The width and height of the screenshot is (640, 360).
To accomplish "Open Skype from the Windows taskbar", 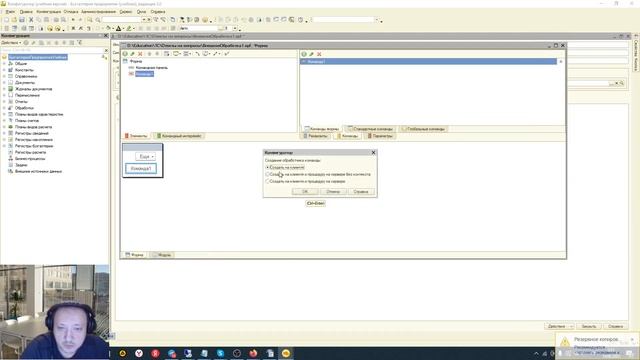I will click(x=220, y=353).
